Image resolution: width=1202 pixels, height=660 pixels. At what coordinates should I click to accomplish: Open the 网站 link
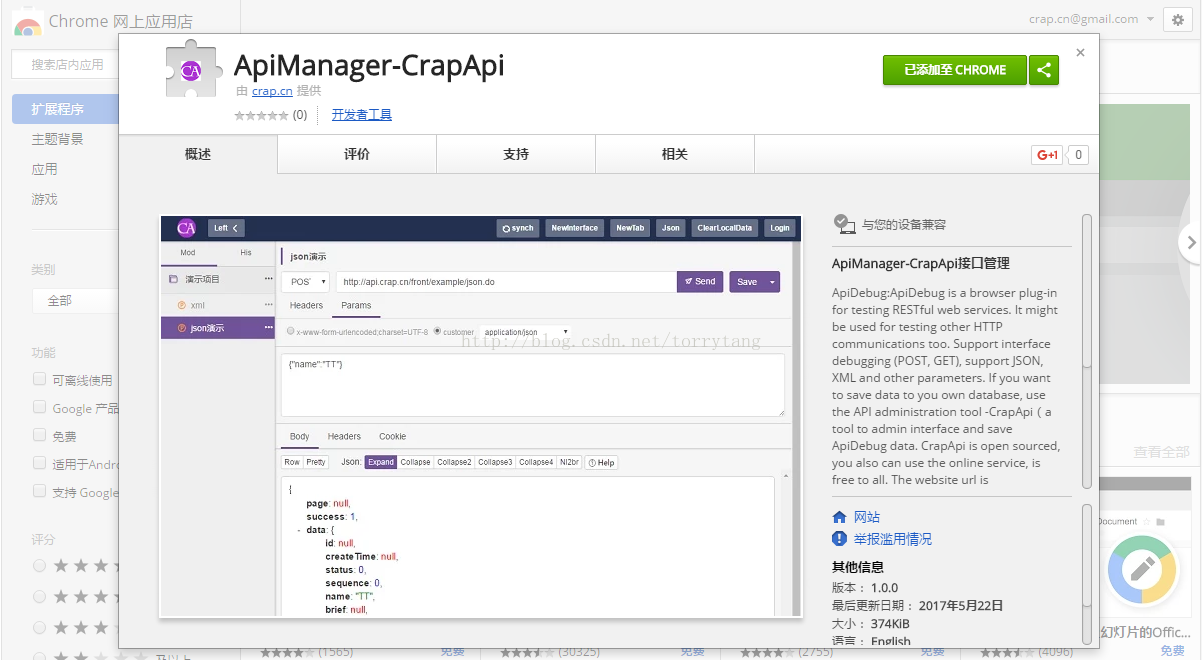click(867, 517)
